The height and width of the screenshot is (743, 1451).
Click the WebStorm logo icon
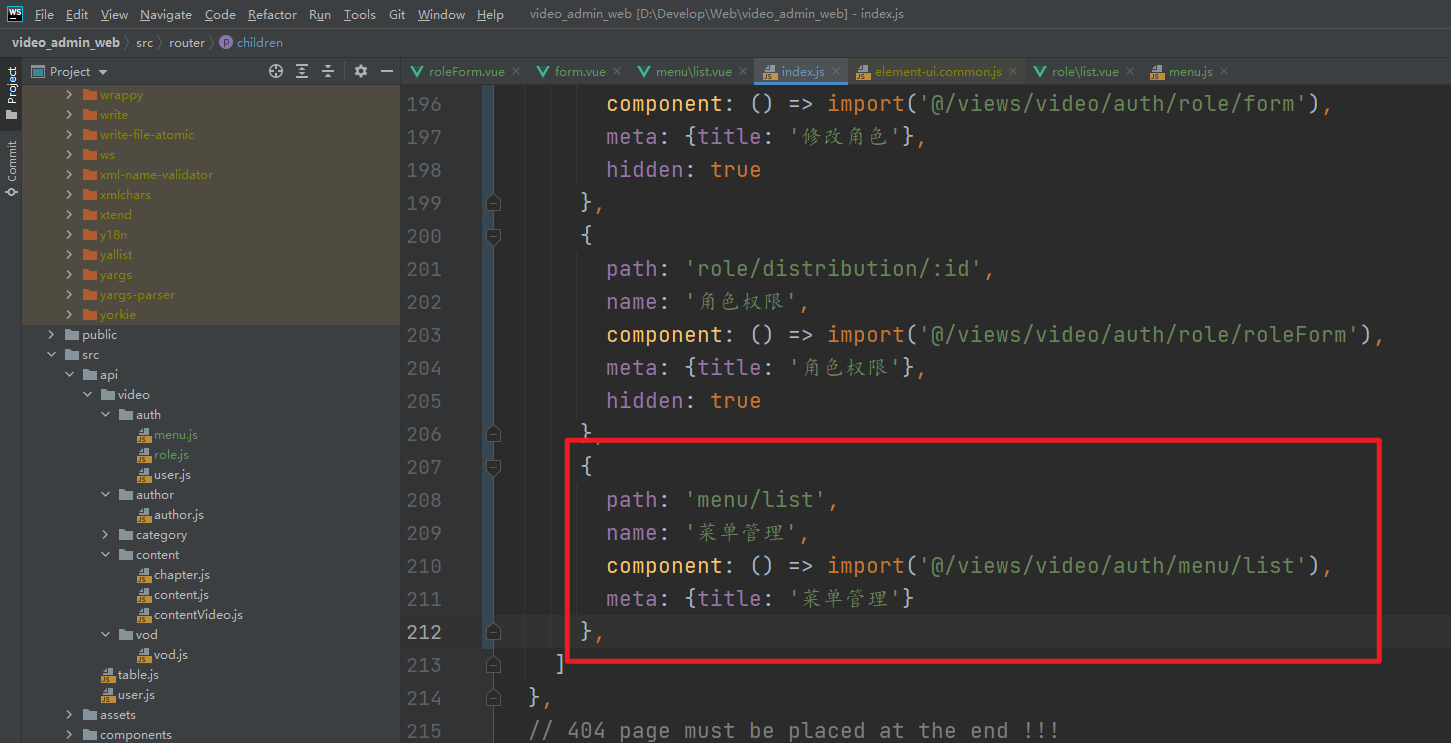tap(15, 14)
